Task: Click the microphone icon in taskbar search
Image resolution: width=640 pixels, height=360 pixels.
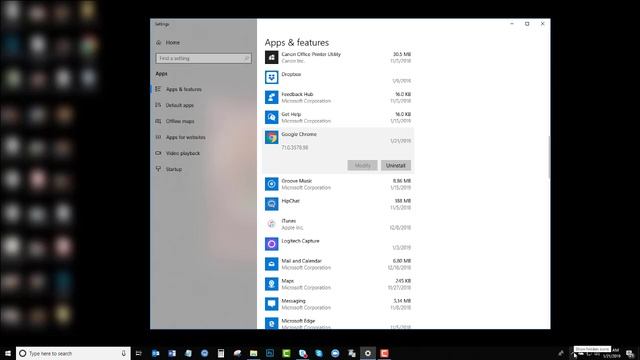Action: click(124, 353)
